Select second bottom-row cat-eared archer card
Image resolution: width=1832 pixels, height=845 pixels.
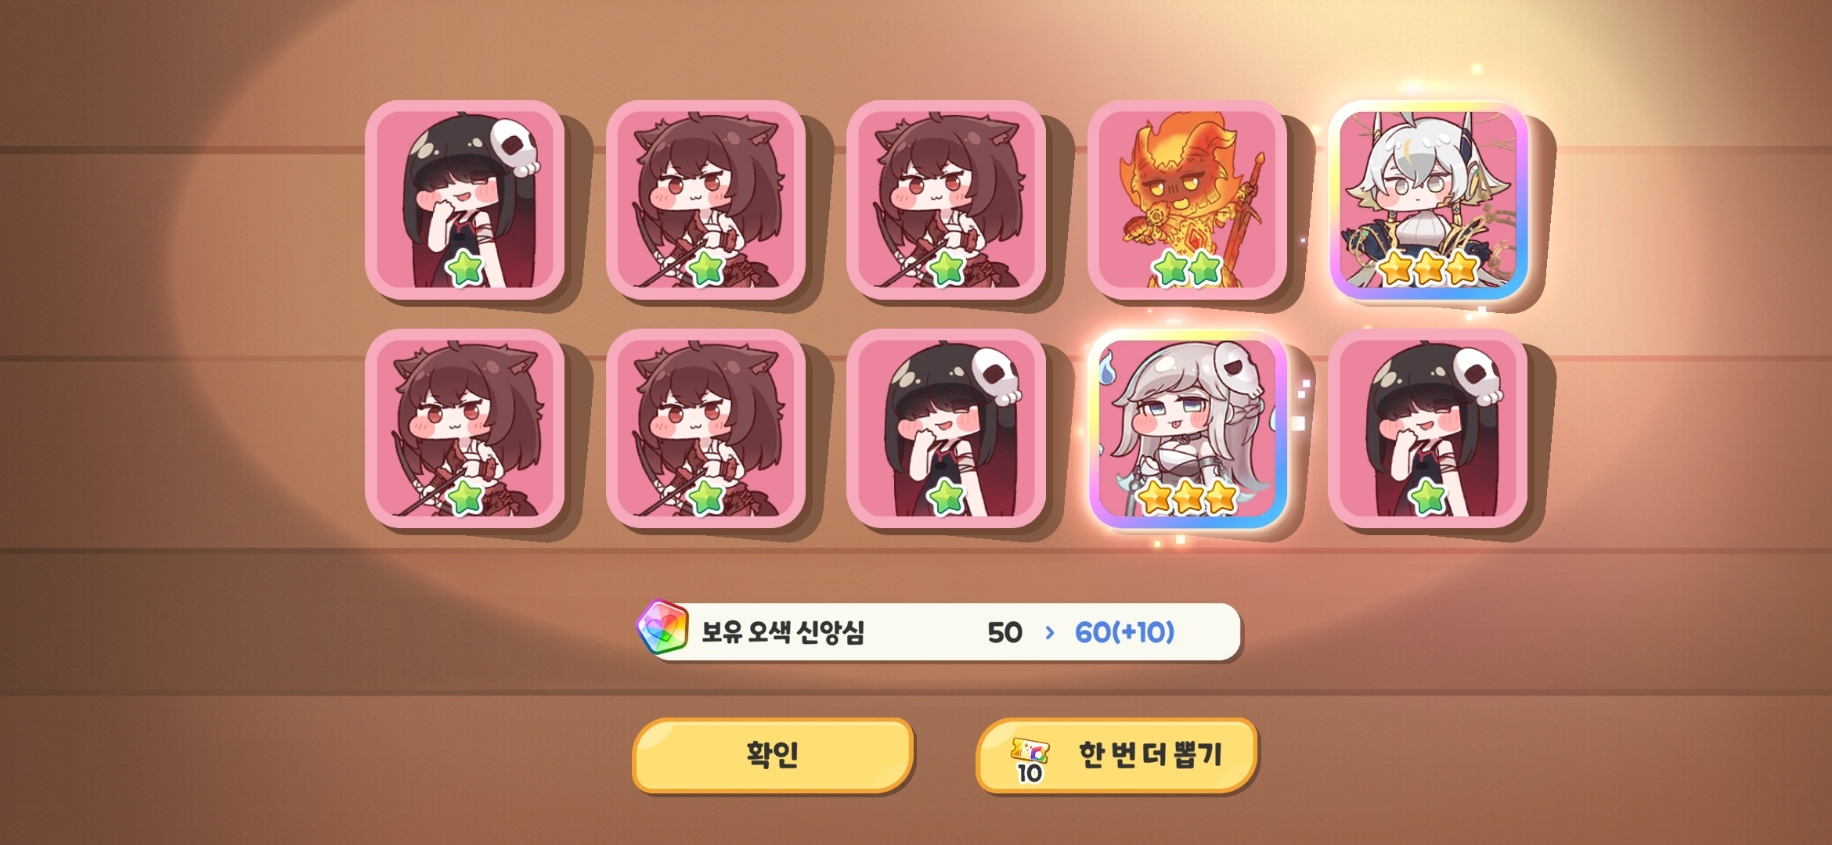(706, 429)
